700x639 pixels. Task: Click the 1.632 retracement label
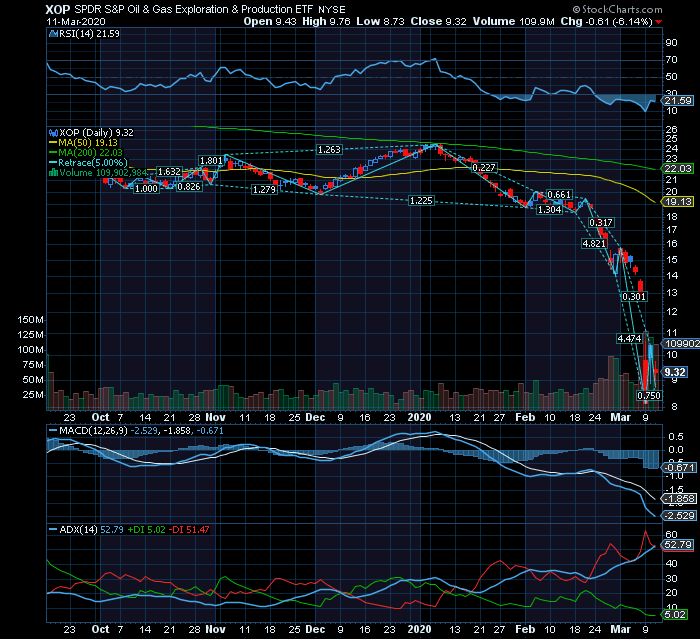point(169,171)
